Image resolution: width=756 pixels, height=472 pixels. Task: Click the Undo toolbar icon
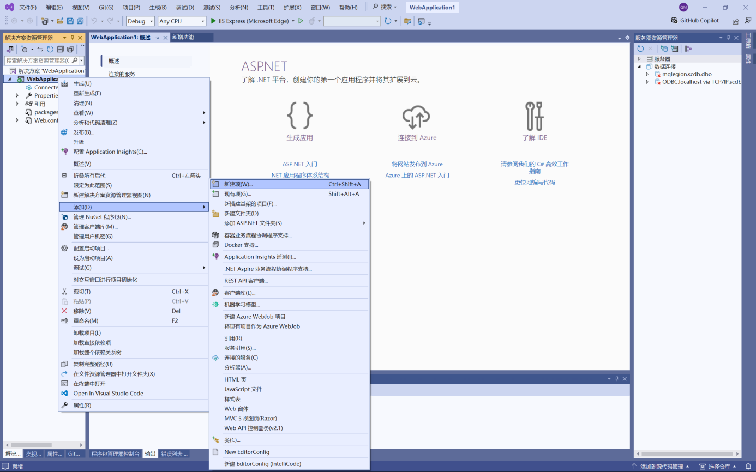(94, 21)
